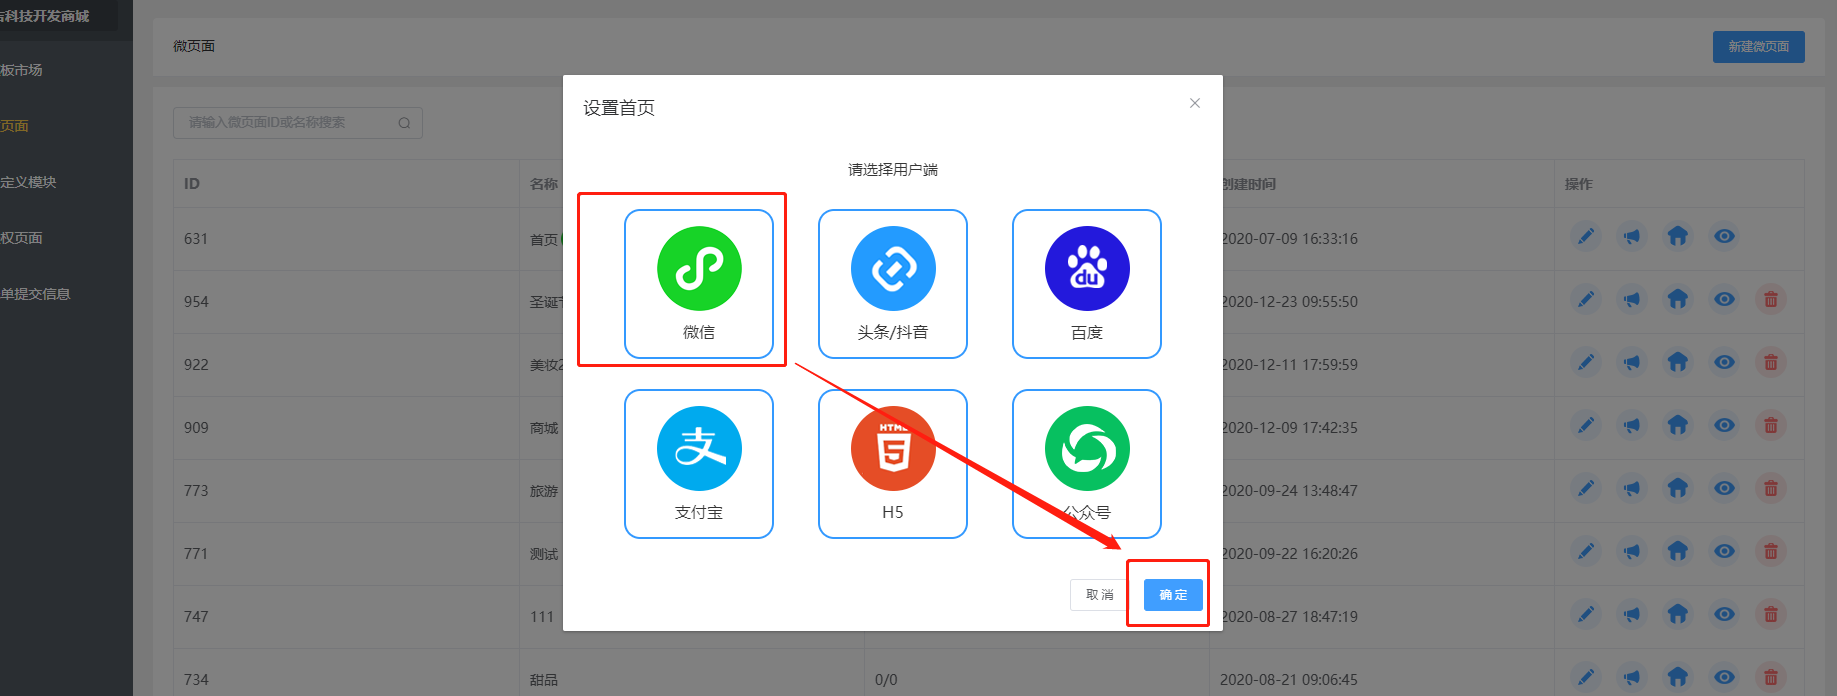Select the 微信 client card
Viewport: 1837px width, 696px height.
click(x=699, y=284)
